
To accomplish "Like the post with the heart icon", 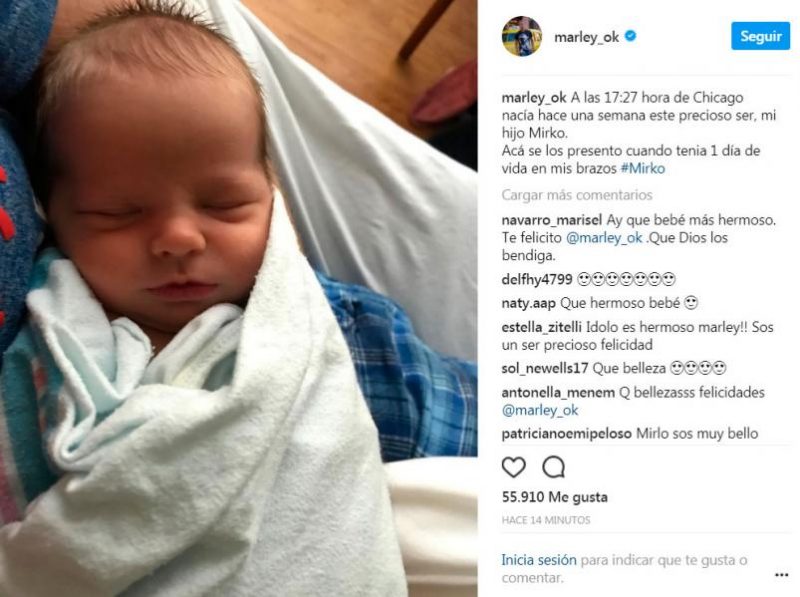I will click(x=514, y=466).
